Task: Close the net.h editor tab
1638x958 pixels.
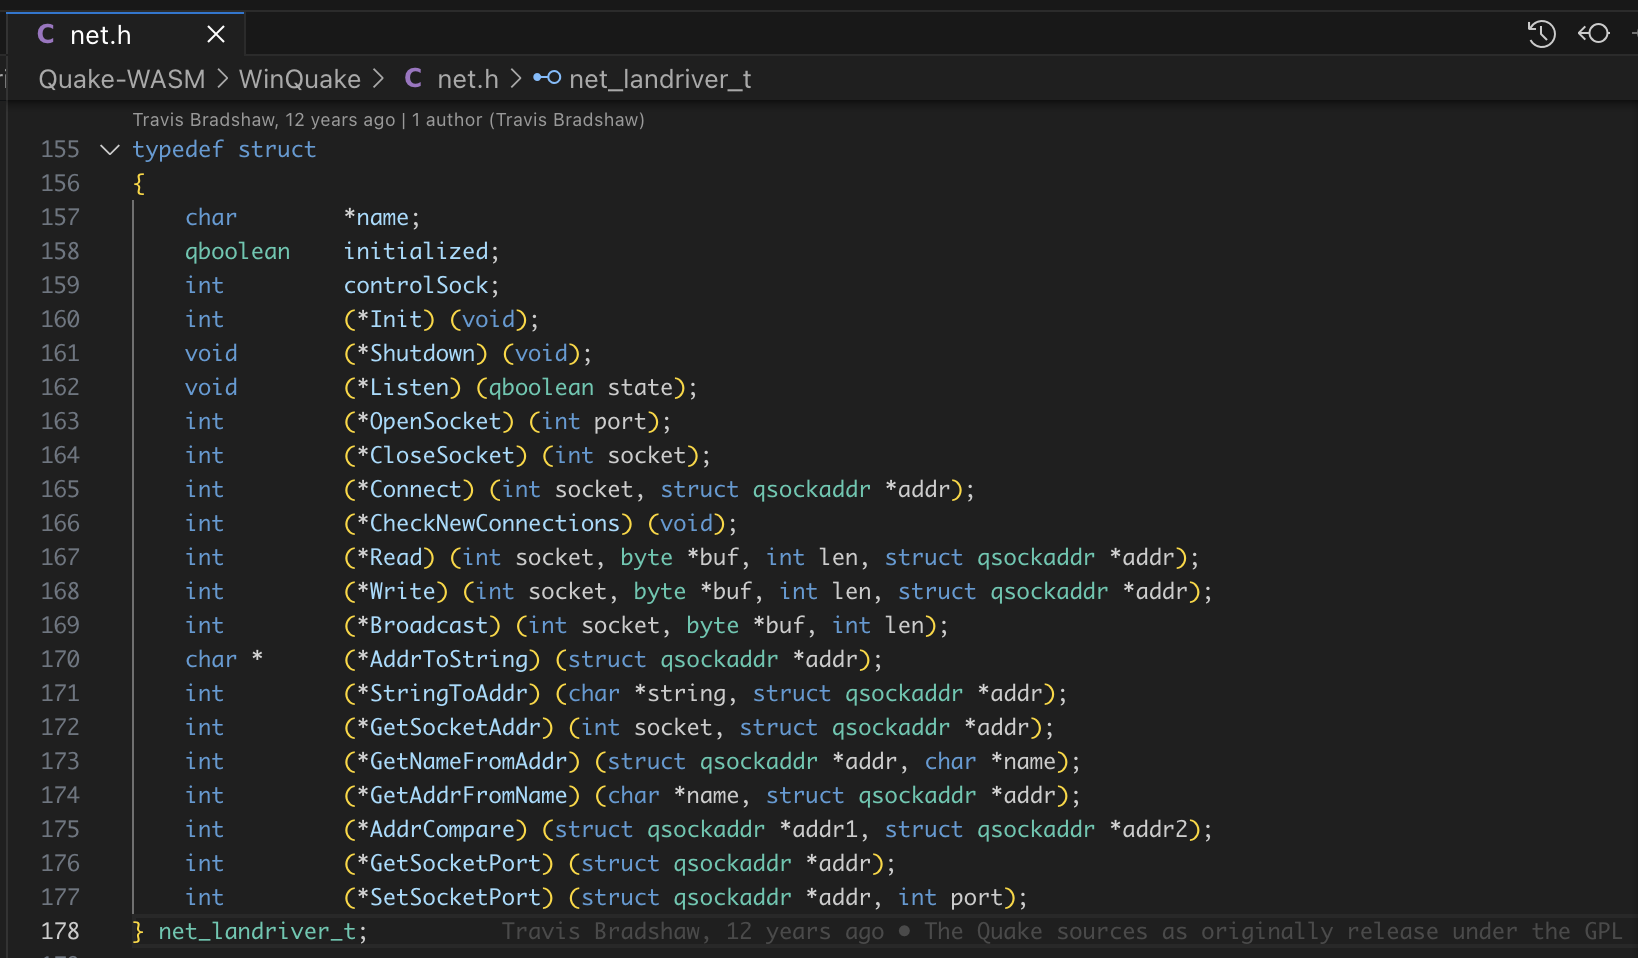Action: point(215,35)
